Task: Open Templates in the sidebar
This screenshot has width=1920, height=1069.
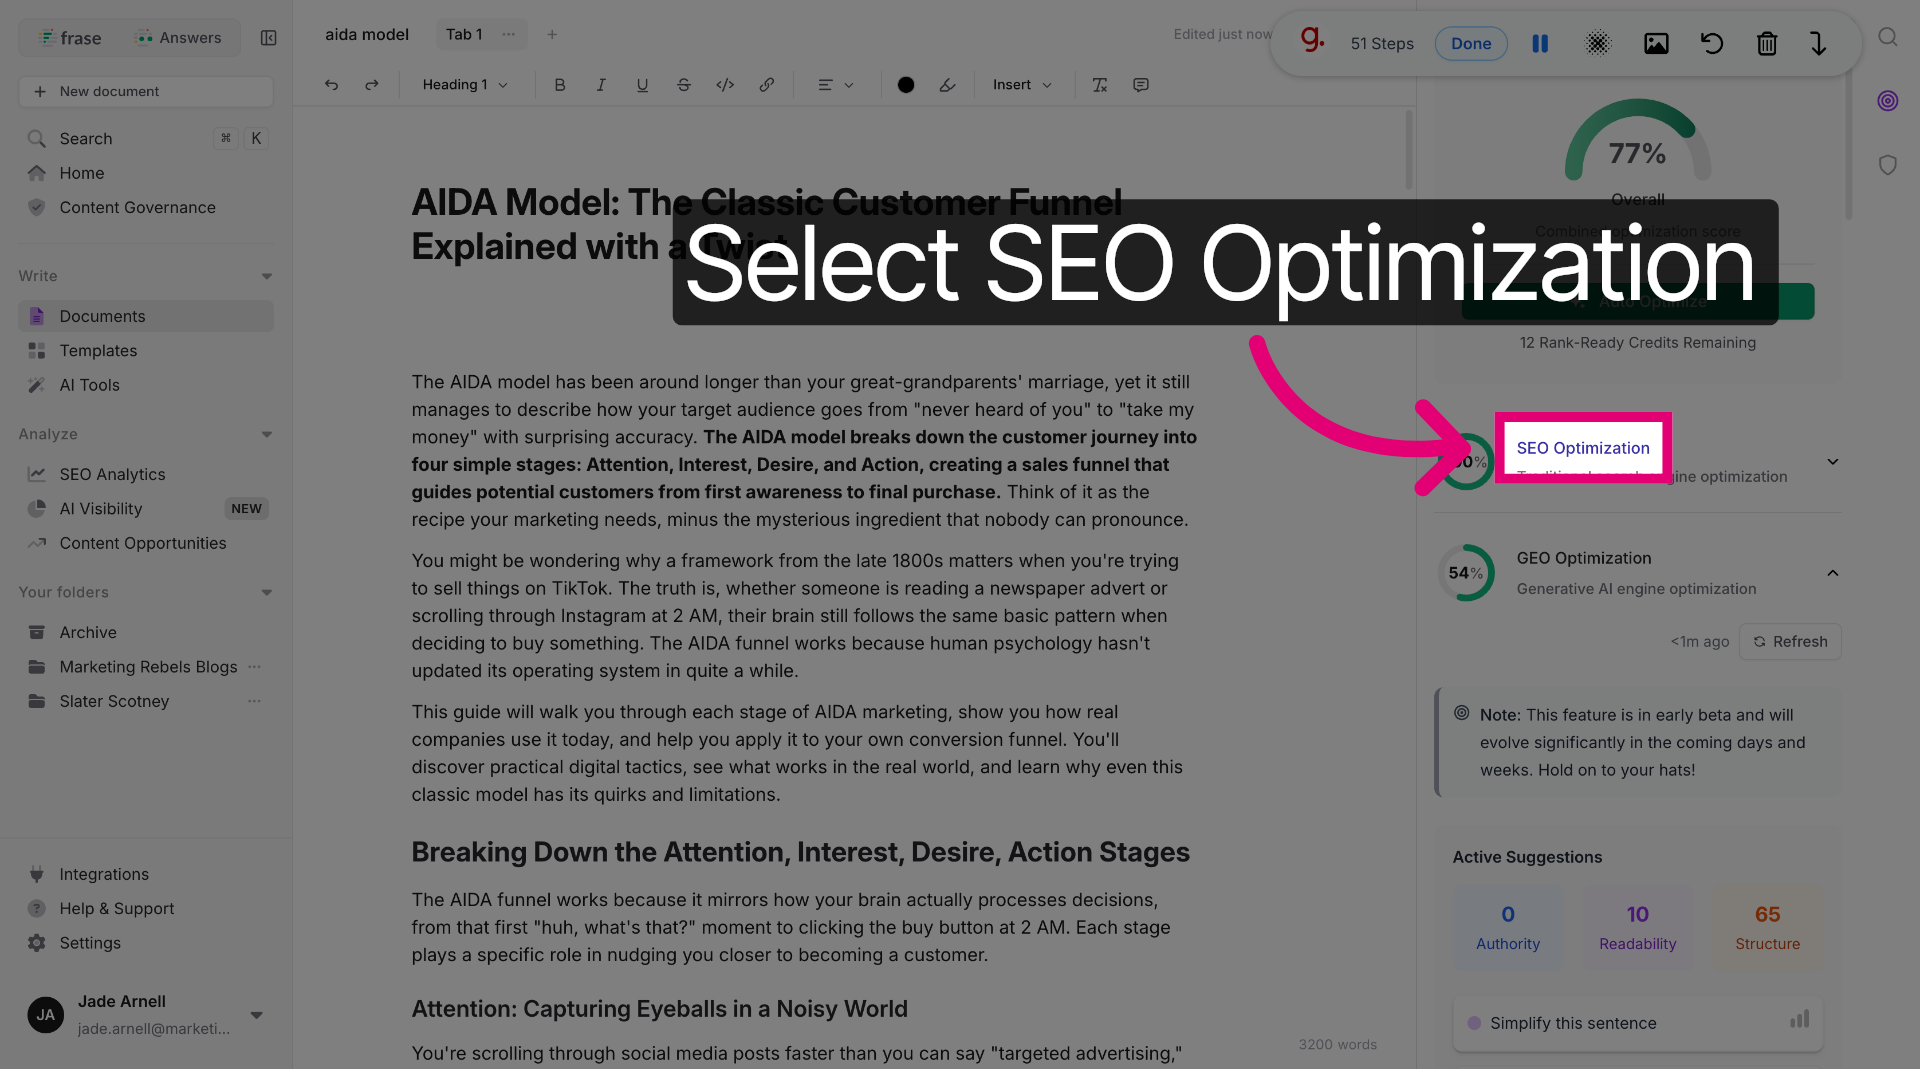Action: 146,351
